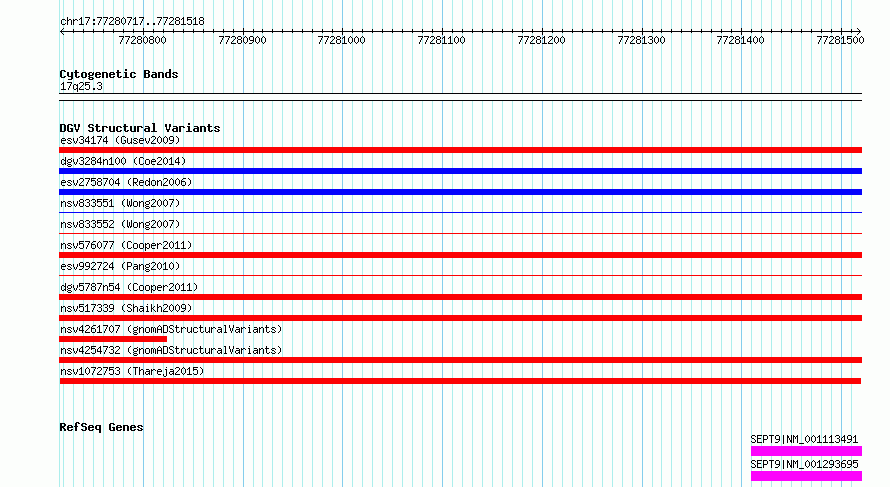Select magenta bar under SEPT9|NM_001293695
This screenshot has width=890, height=487.
806,476
